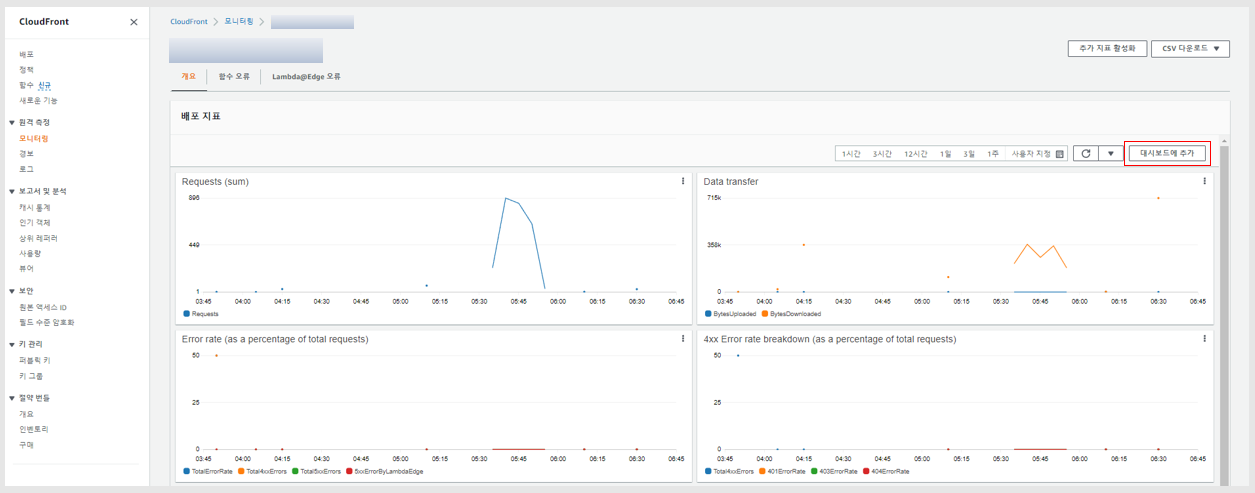Toggle the BytesDownloaded legend swatch
Viewport: 1255px width, 493px height.
tap(763, 313)
